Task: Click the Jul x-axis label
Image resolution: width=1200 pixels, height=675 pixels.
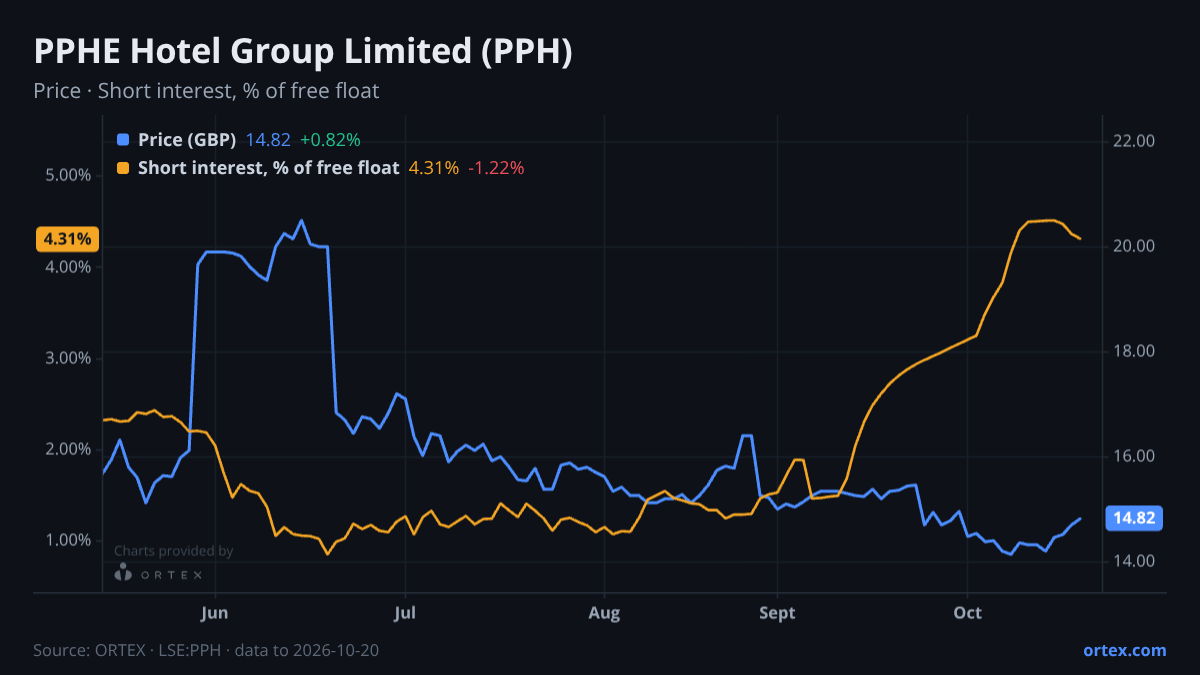Action: (405, 612)
